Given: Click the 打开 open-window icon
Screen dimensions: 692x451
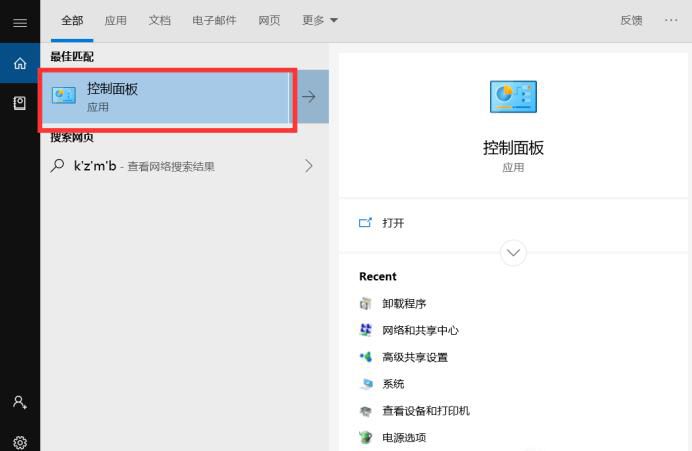Looking at the screenshot, I should tap(365, 222).
